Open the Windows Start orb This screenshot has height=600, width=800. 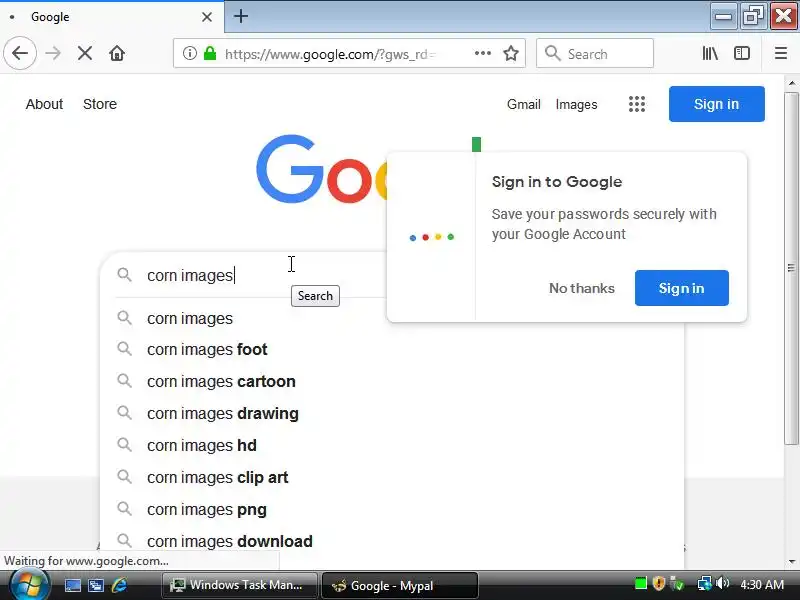28,585
